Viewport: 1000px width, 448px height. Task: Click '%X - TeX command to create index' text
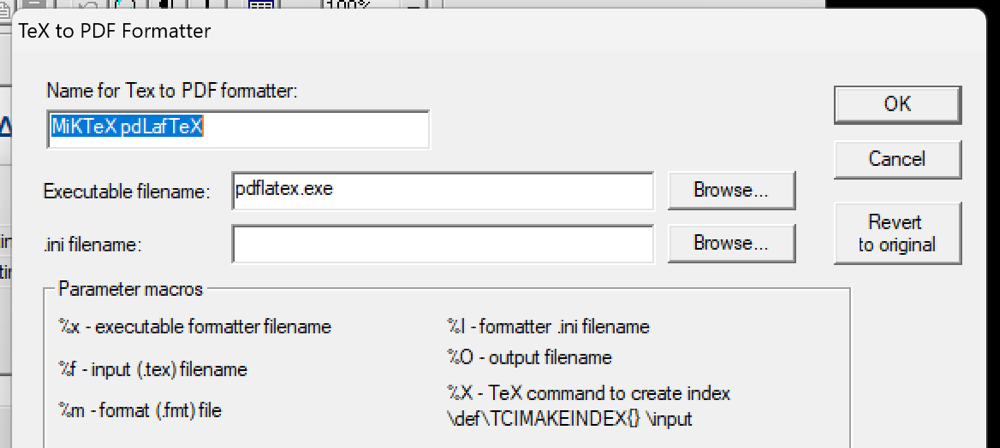[588, 392]
